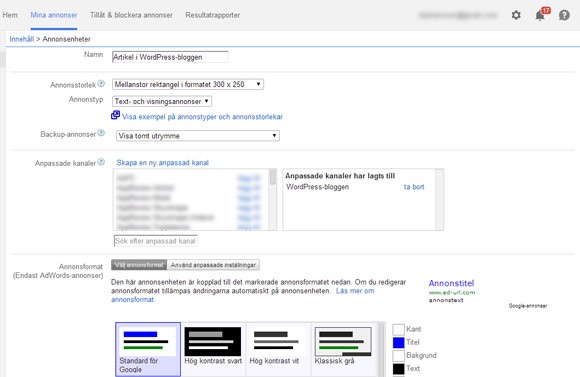Image resolution: width=580 pixels, height=377 pixels.
Task: Click the black Text color swatch
Action: tap(398, 368)
